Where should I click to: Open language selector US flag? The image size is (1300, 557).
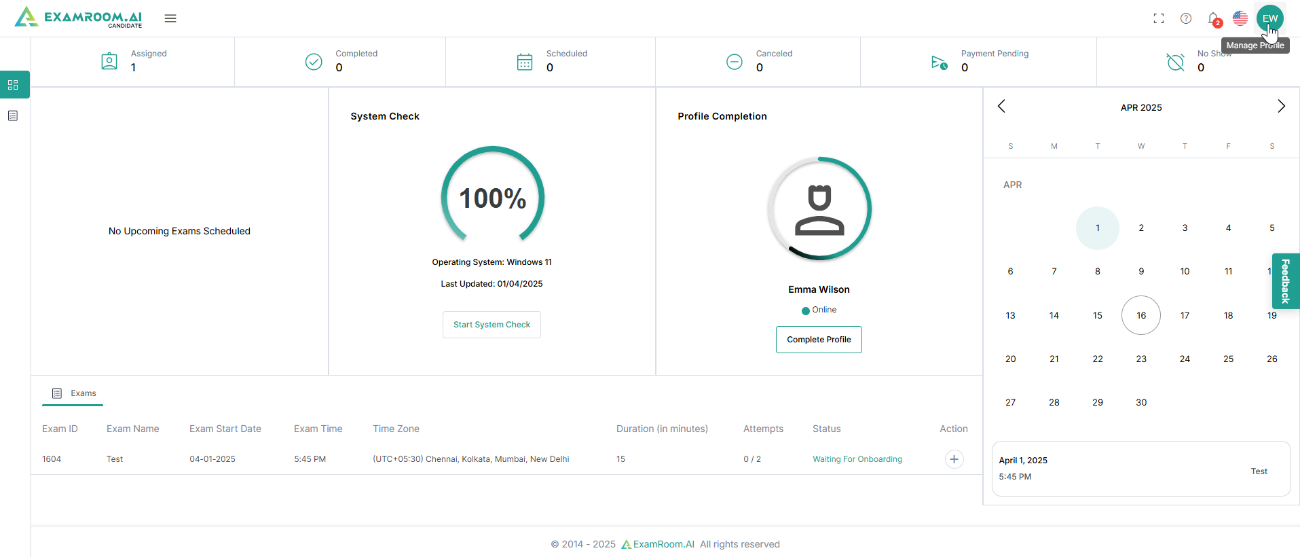pyautogui.click(x=1240, y=18)
